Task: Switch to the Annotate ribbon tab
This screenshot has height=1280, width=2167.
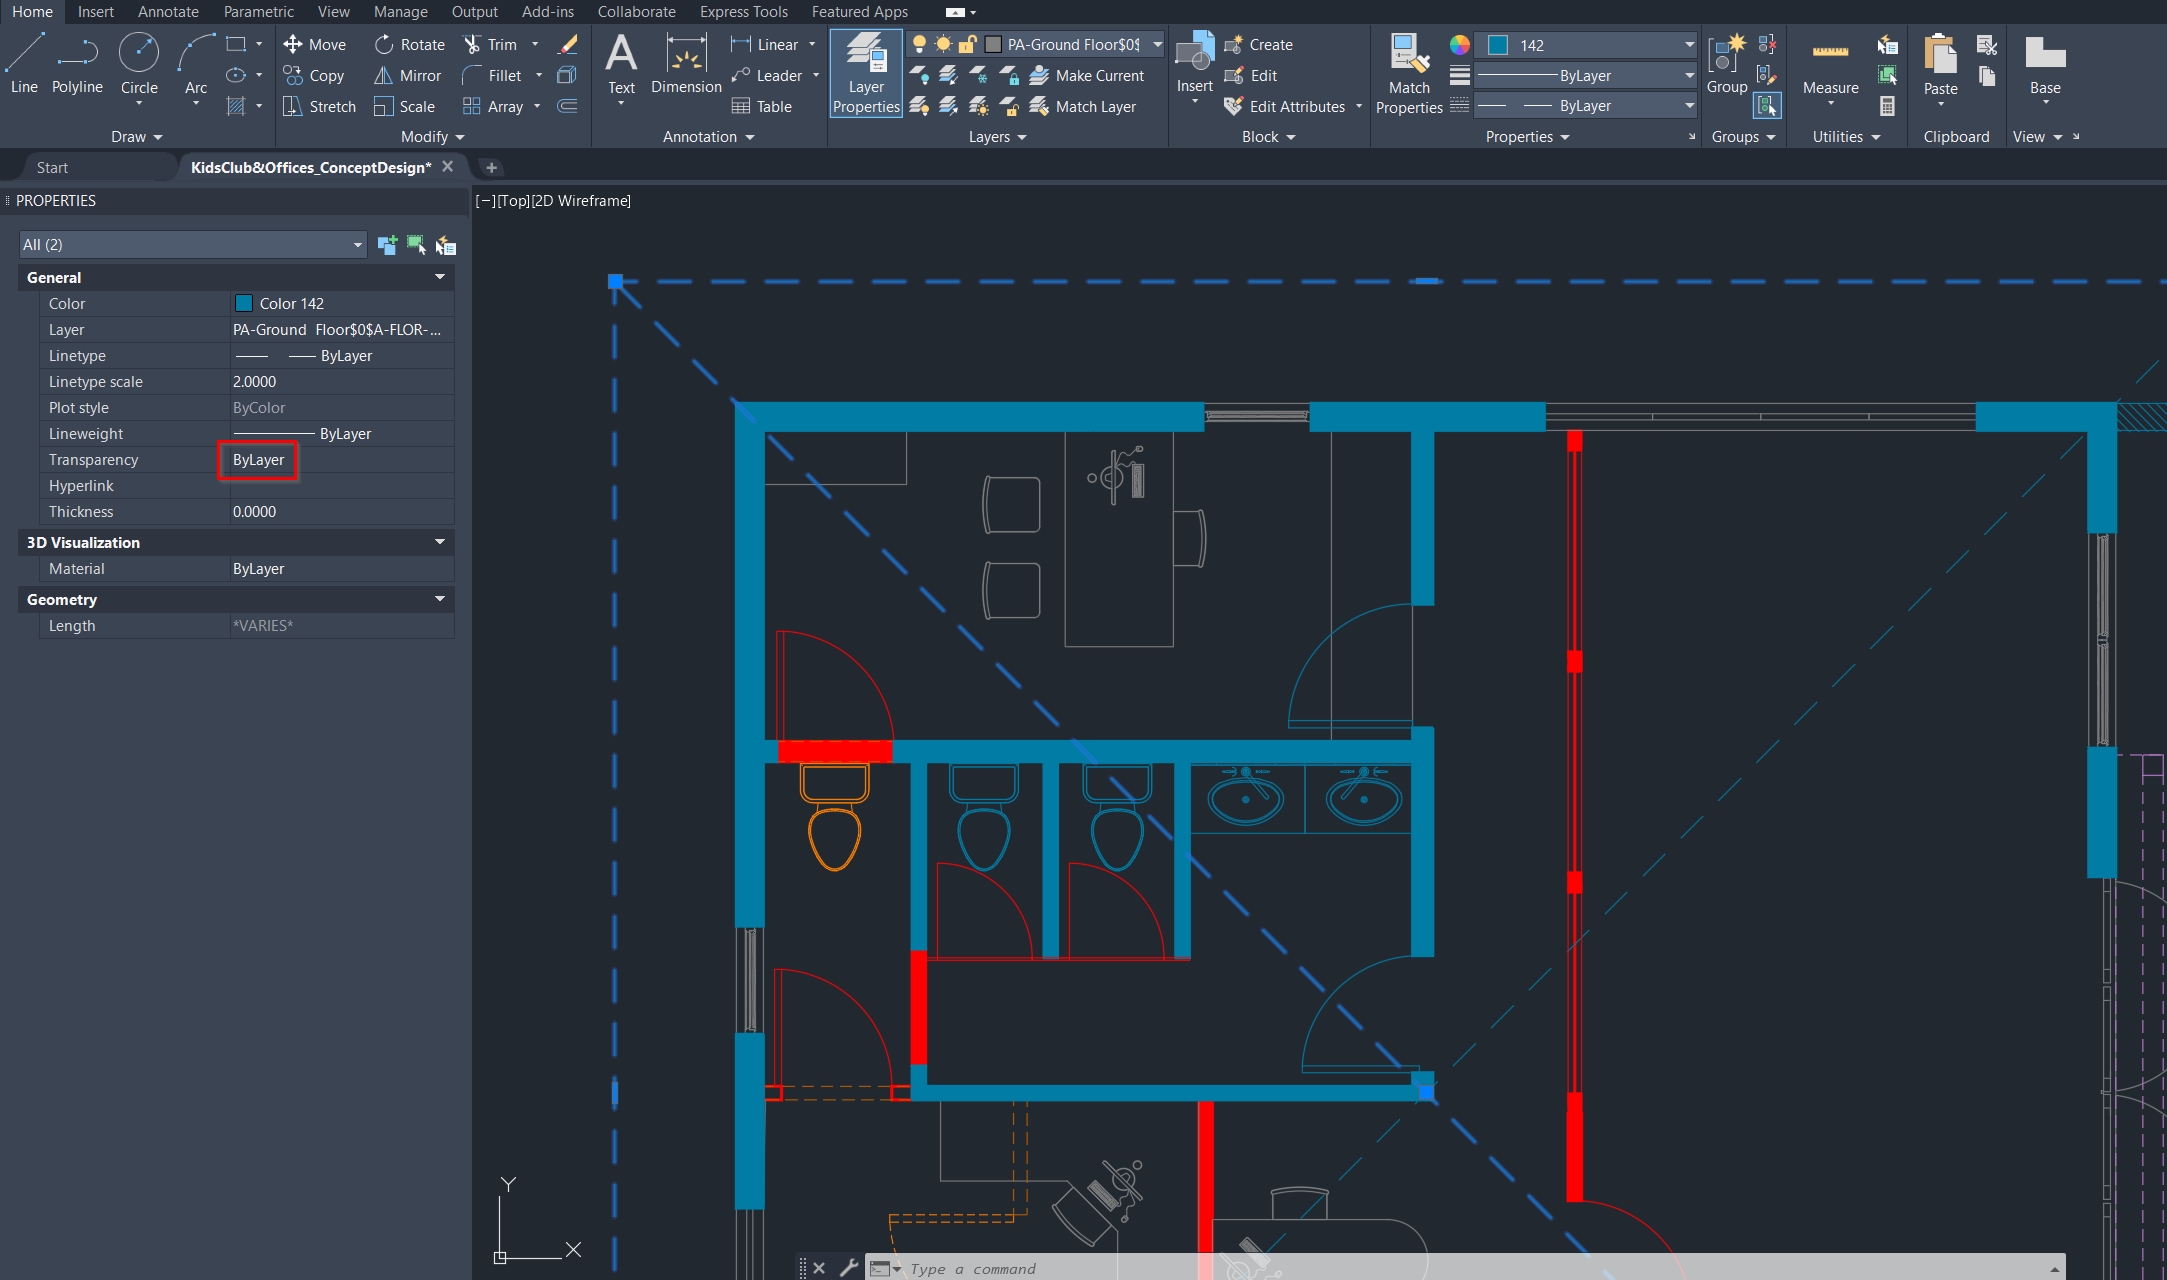Action: 167,11
